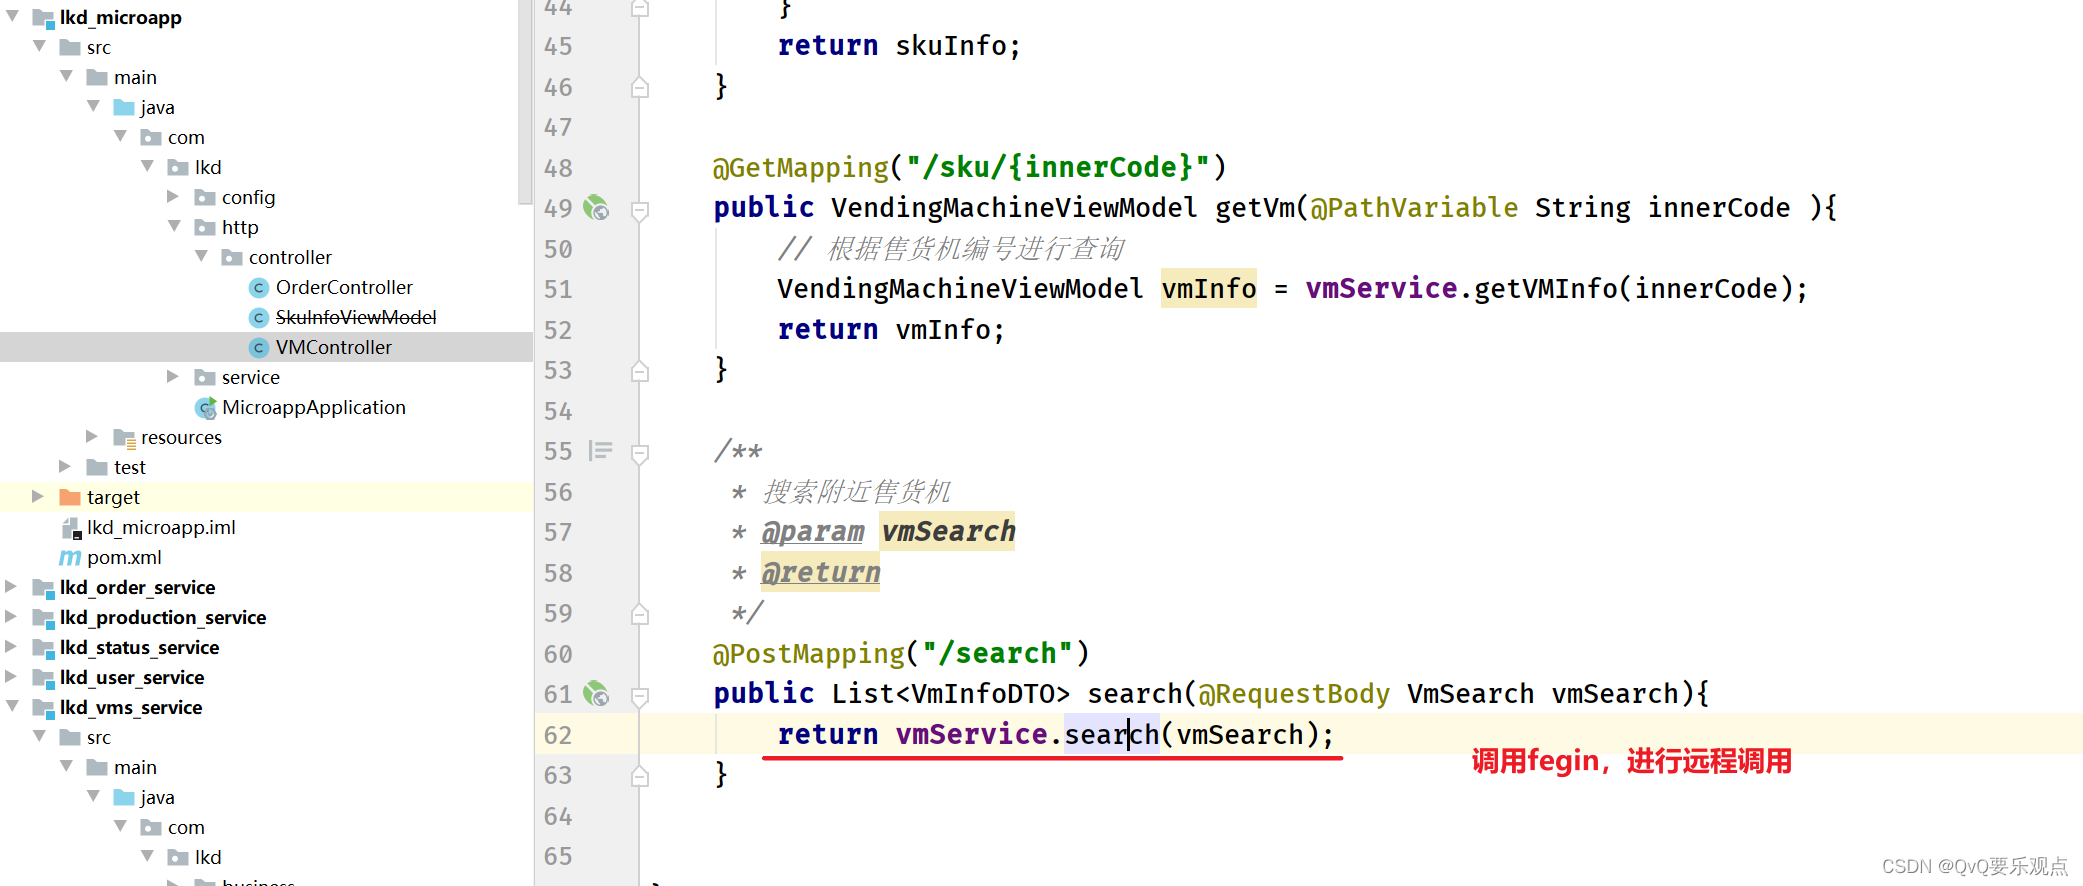2083x886 pixels.
Task: Click the @RequestBody annotation
Action: [x=1294, y=694]
